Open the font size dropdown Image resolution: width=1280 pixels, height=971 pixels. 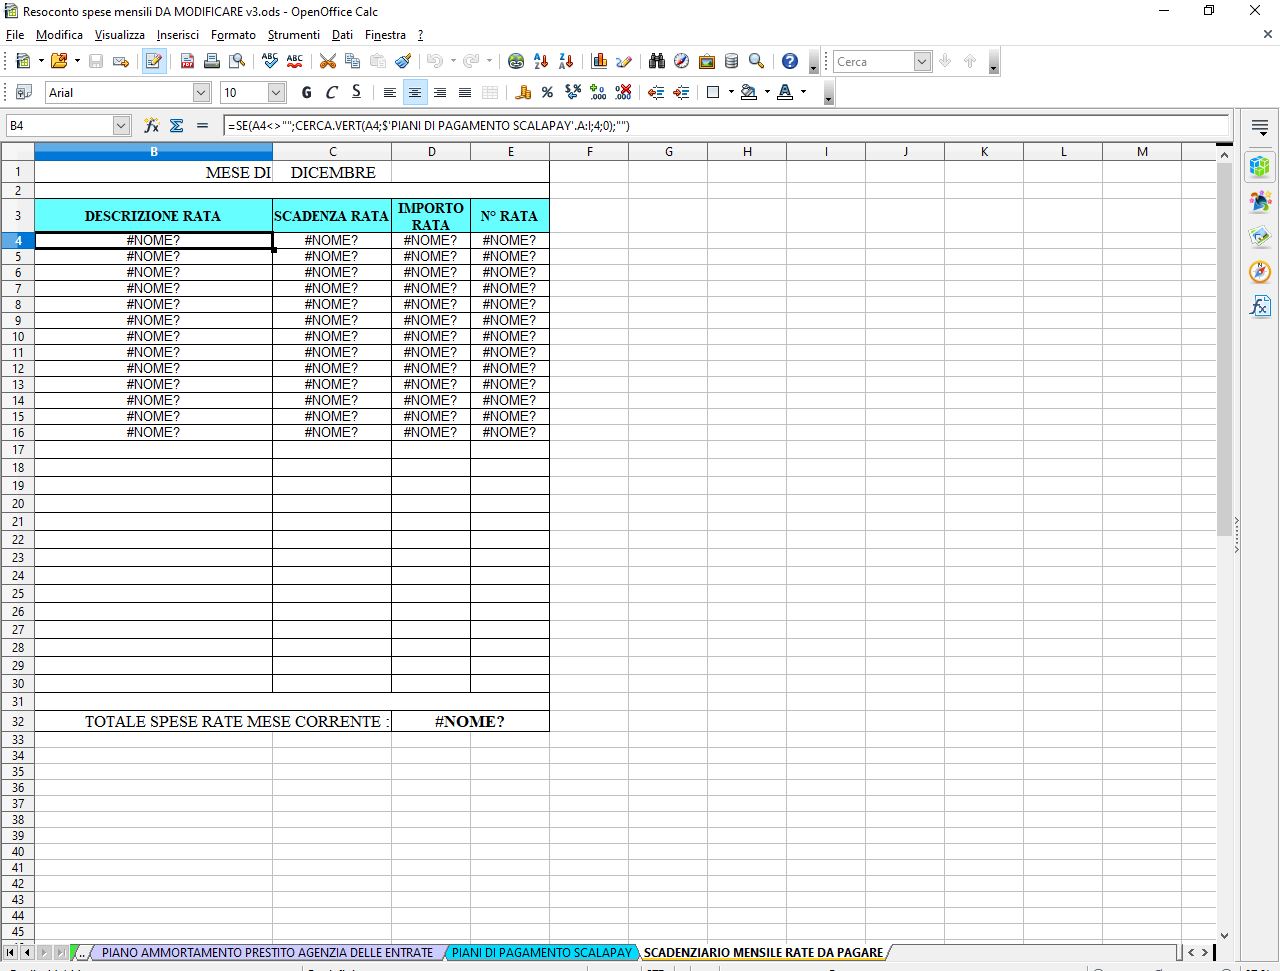pyautogui.click(x=277, y=92)
